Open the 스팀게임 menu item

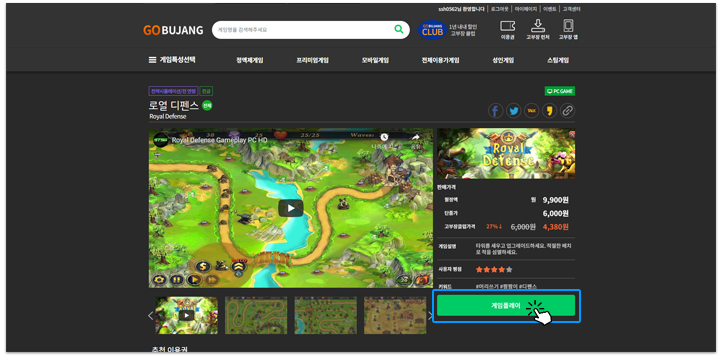tap(558, 60)
